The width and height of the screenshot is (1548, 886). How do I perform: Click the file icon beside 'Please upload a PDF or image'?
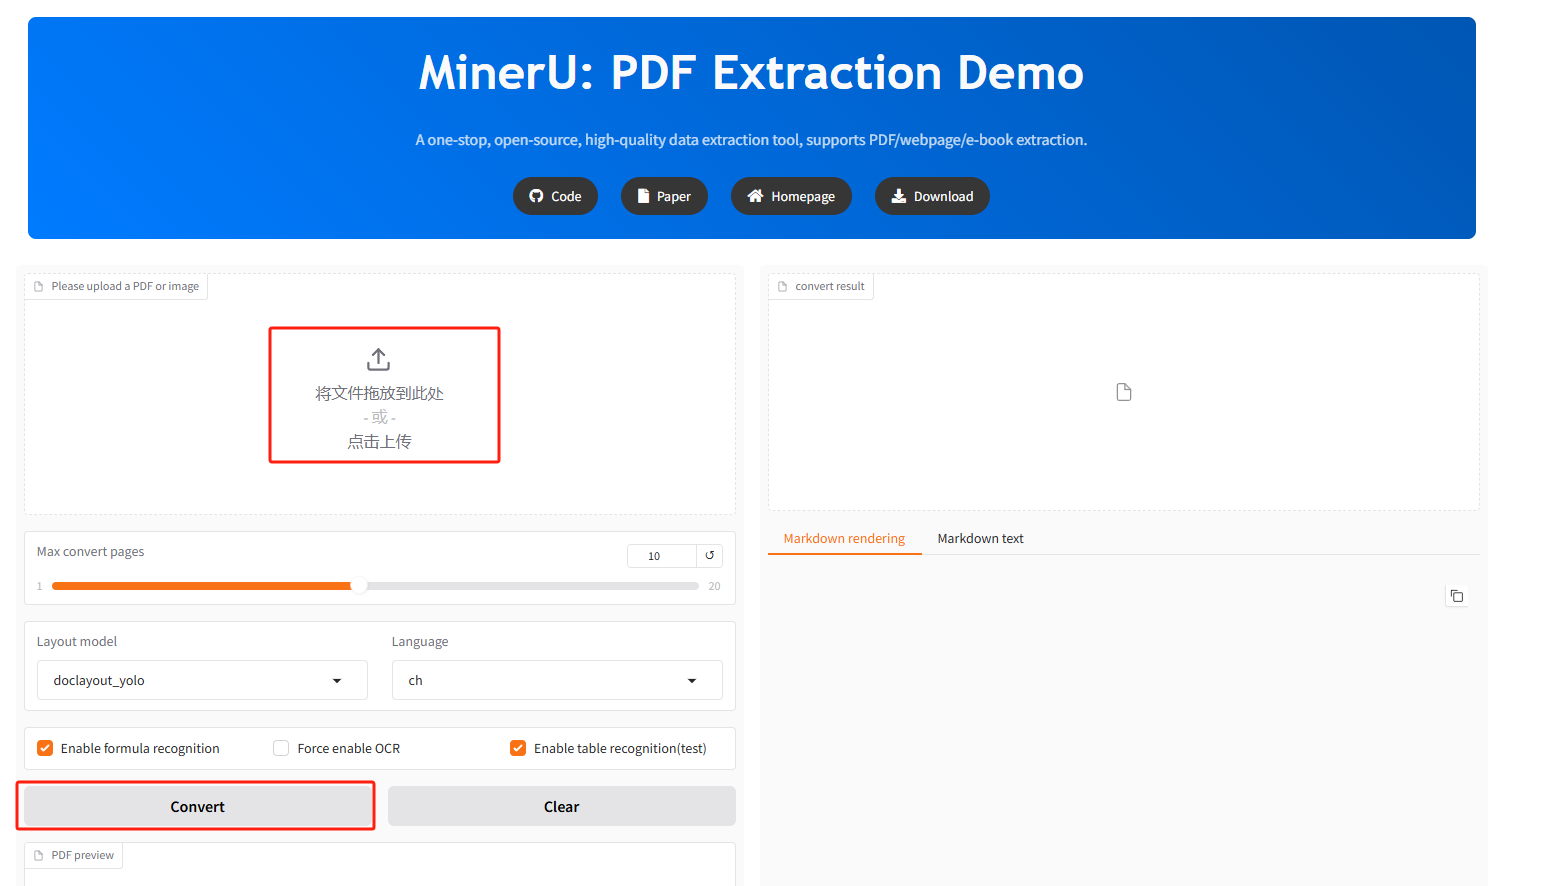point(39,286)
